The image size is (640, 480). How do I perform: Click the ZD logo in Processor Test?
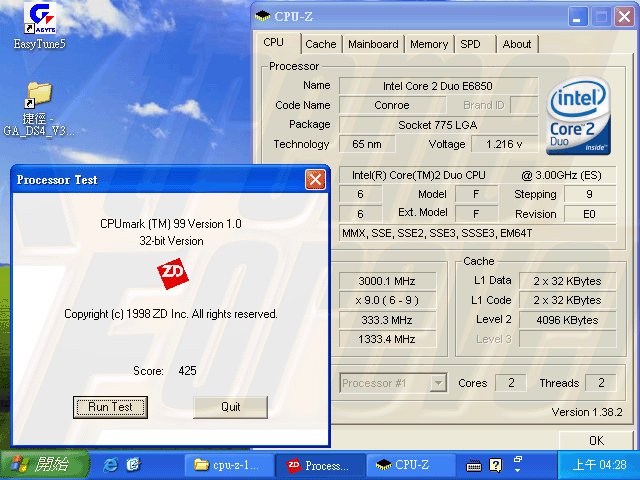tap(173, 273)
